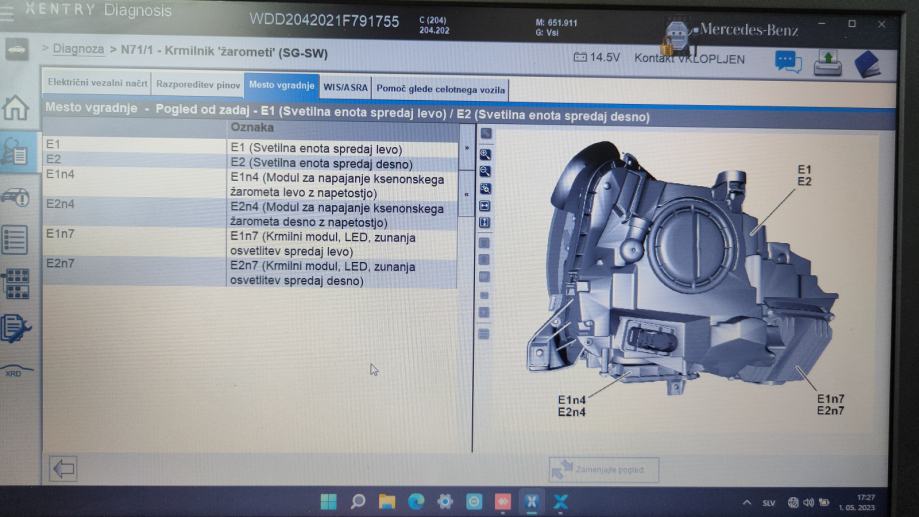The image size is (919, 517).
Task: Click the zoom region magnifier icon
Action: click(485, 189)
